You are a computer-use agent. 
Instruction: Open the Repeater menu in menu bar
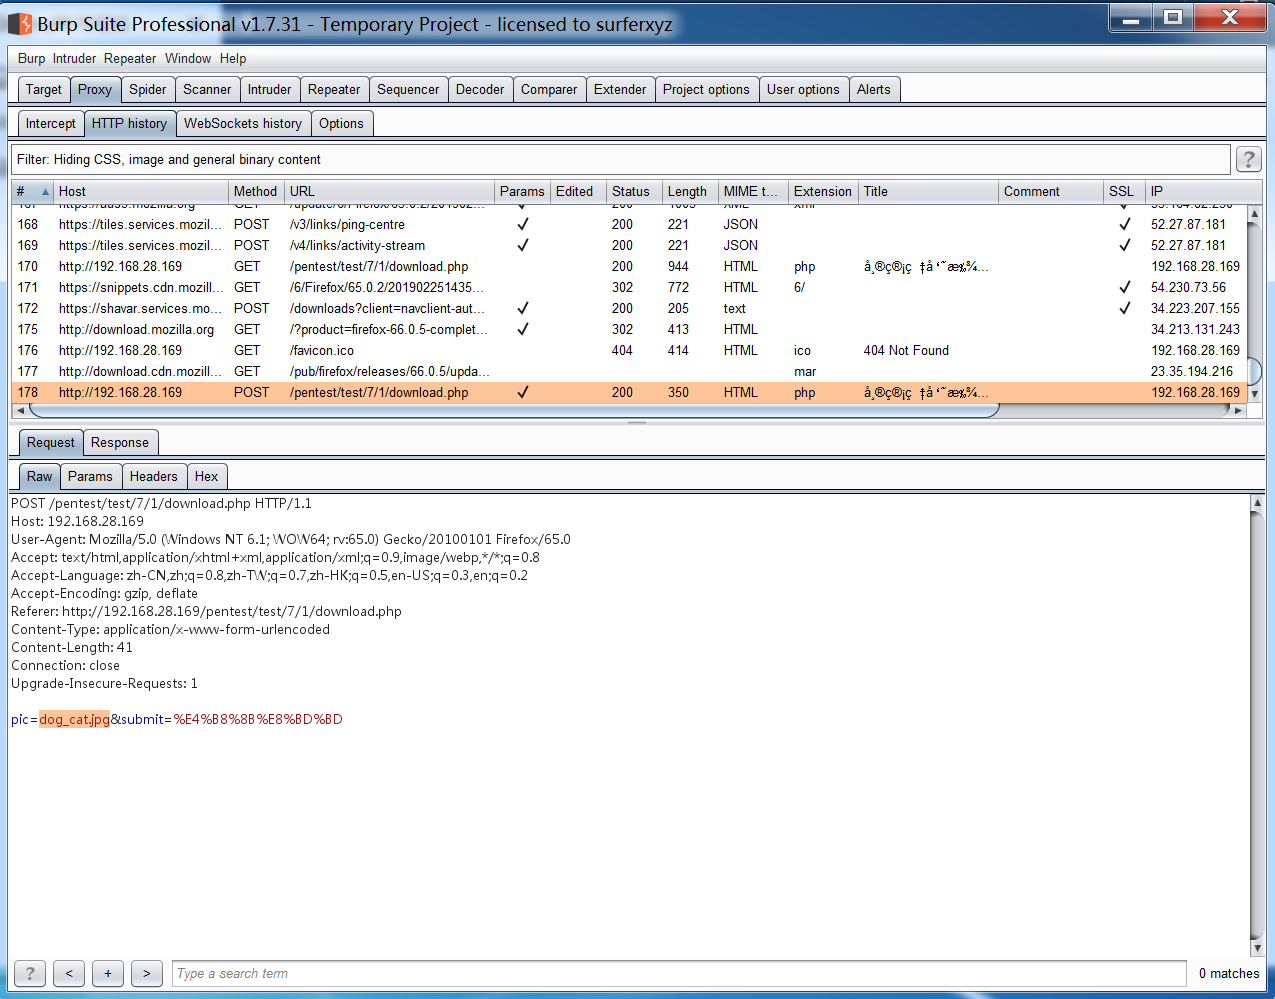coord(130,58)
